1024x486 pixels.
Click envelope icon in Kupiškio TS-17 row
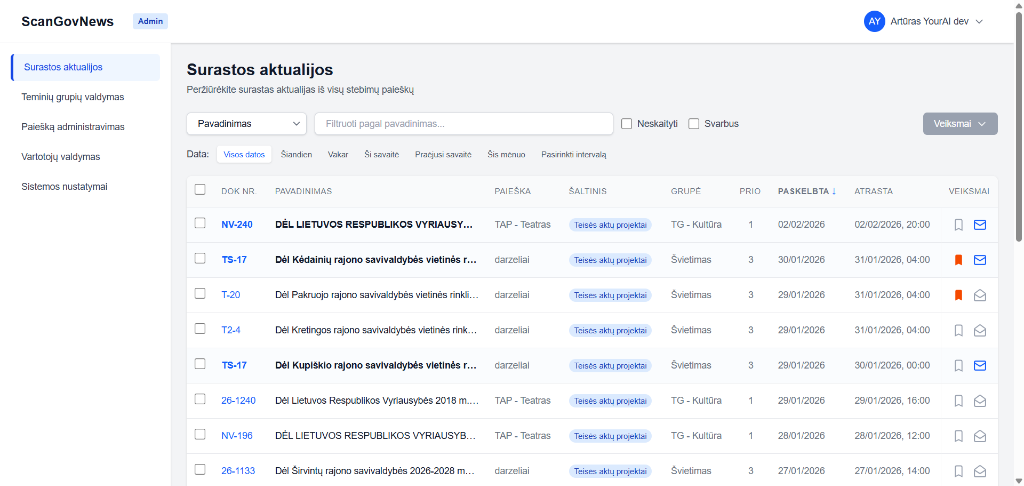pyautogui.click(x=980, y=366)
